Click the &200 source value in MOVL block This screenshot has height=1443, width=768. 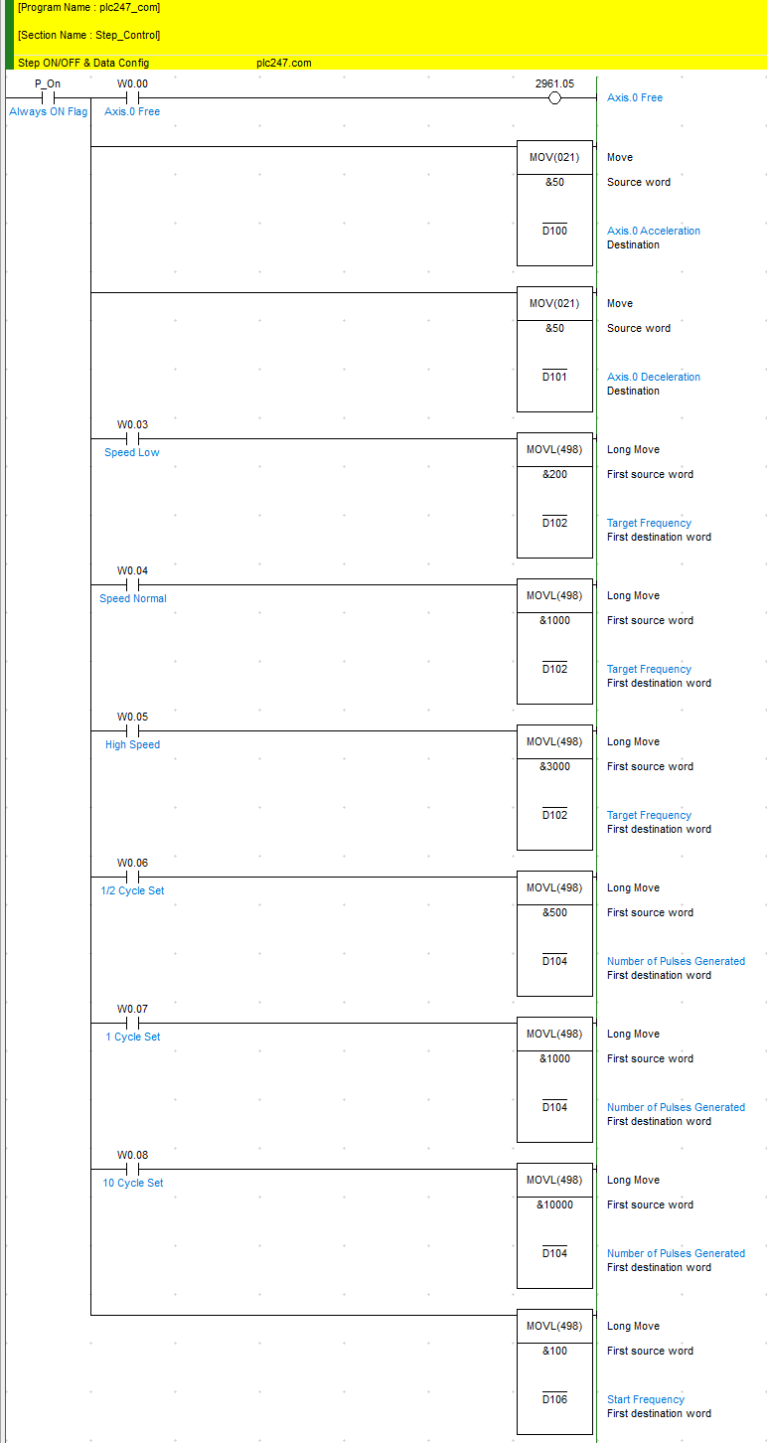click(x=554, y=474)
